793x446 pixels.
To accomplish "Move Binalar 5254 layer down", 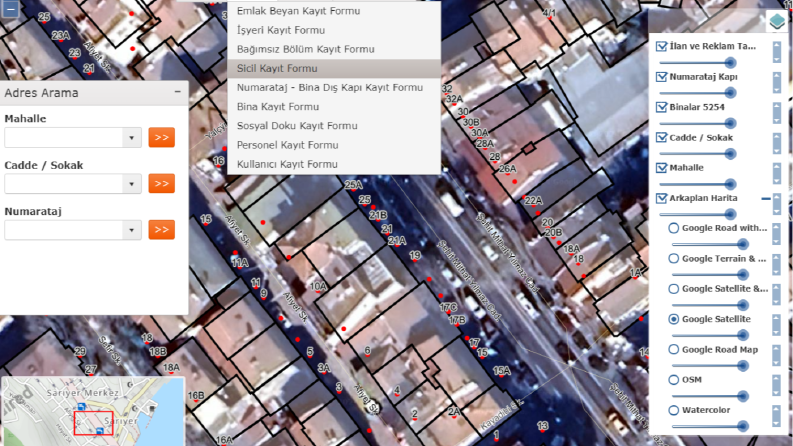I will (777, 119).
